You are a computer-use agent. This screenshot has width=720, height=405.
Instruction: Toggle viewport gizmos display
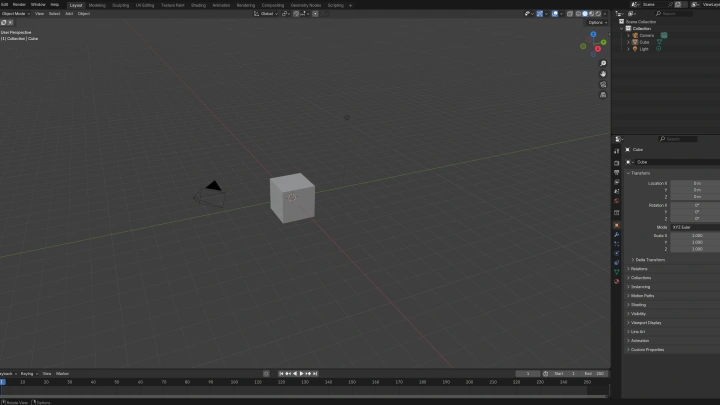540,14
